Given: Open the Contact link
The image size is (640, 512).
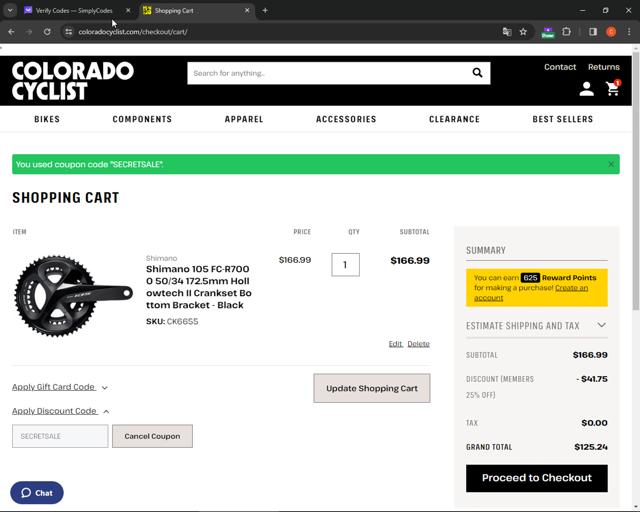Looking at the screenshot, I should point(560,67).
